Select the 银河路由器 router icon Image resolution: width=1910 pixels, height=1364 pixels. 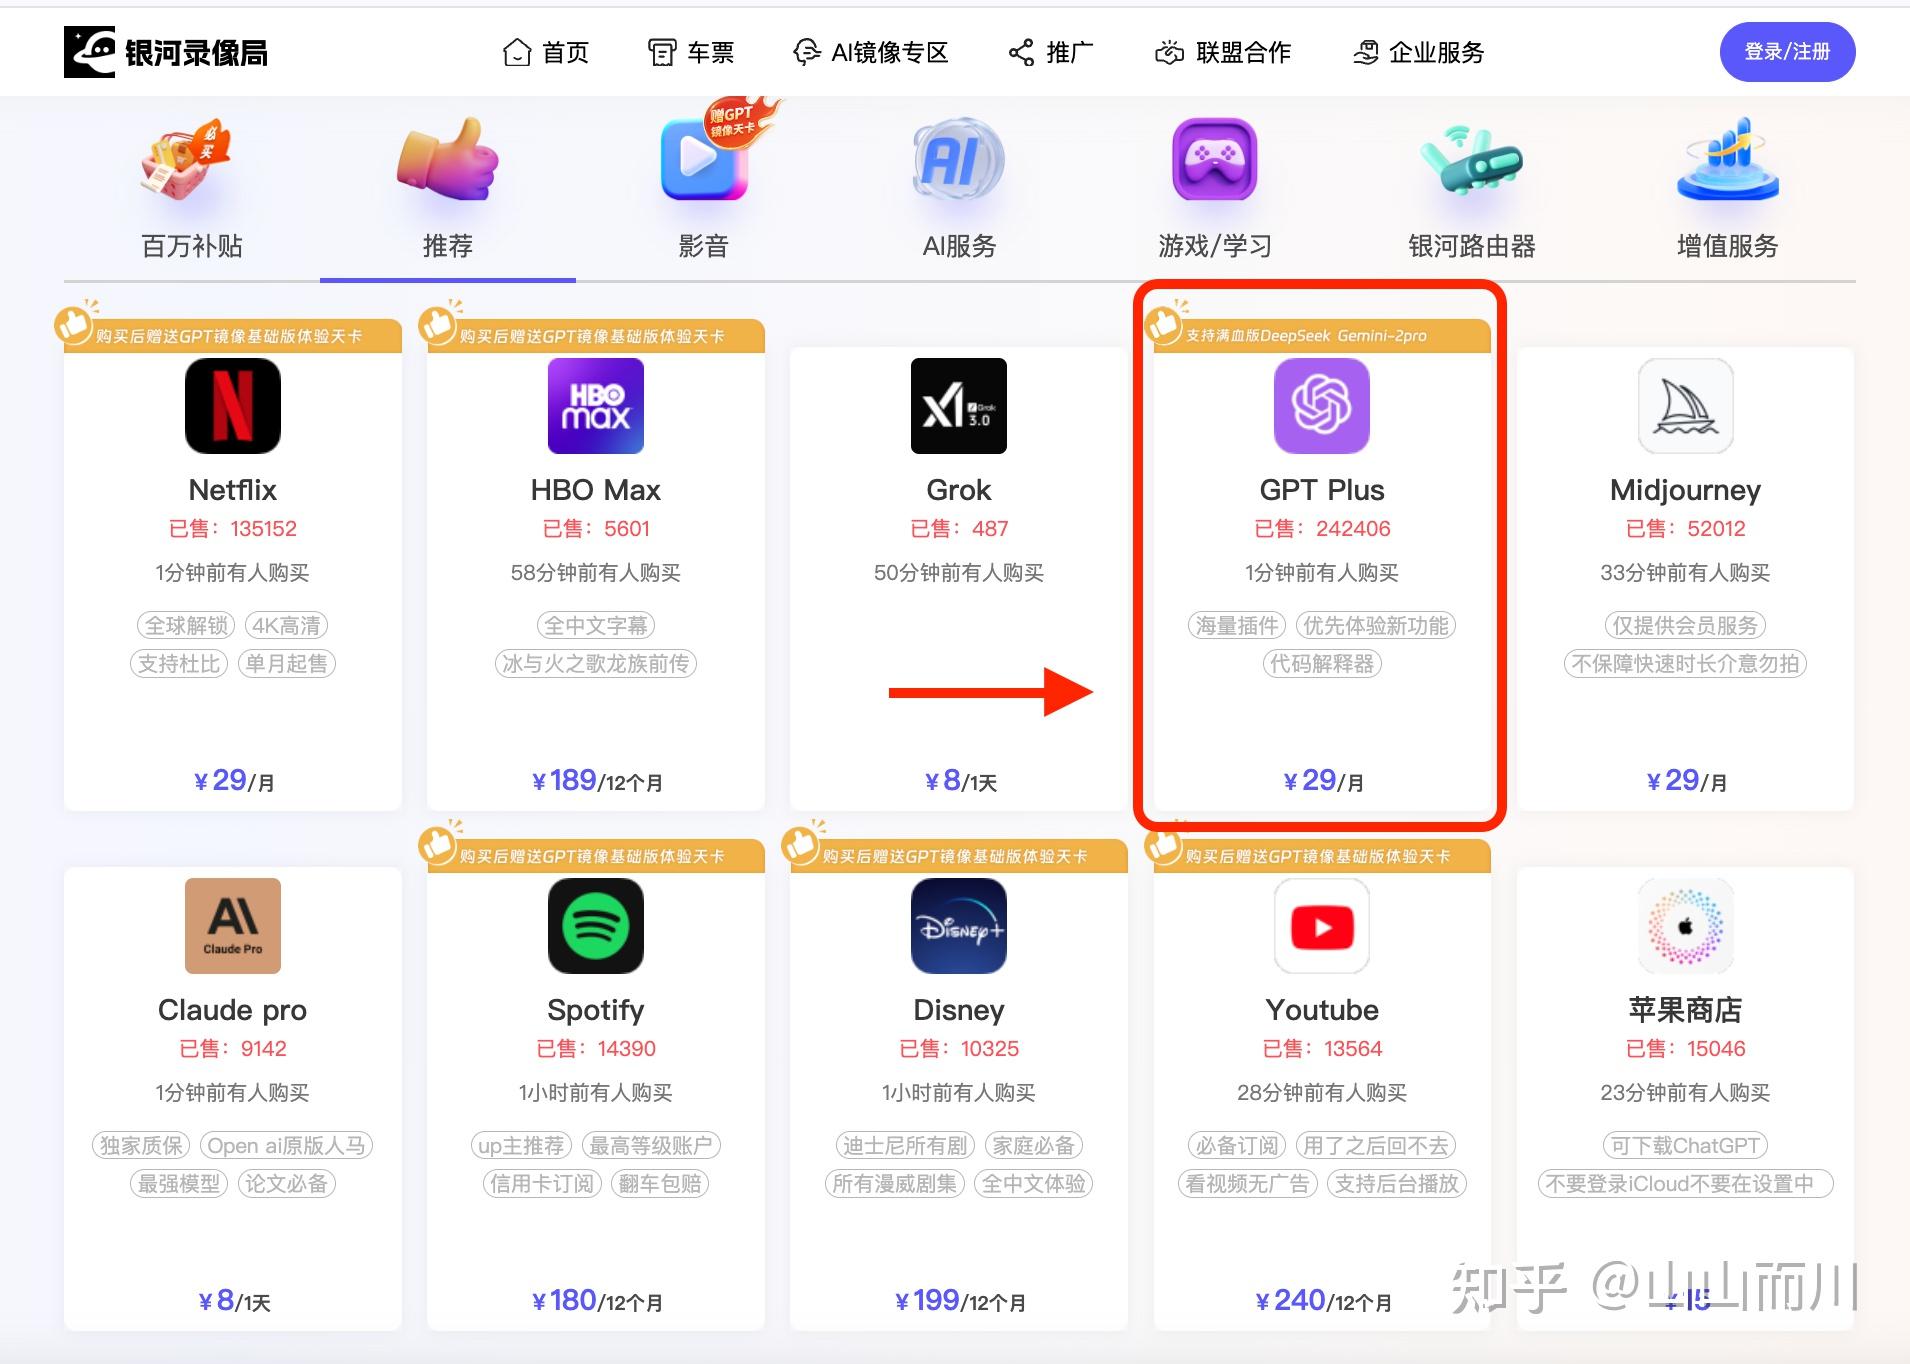coord(1471,160)
